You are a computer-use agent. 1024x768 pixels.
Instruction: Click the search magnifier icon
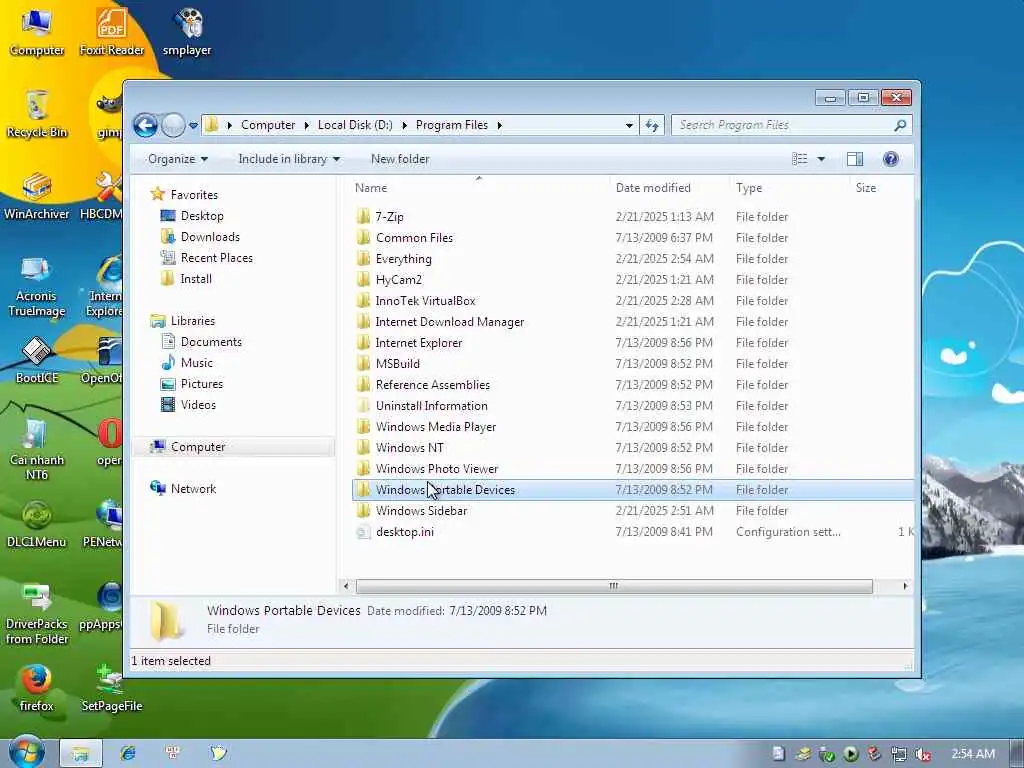[x=900, y=125]
